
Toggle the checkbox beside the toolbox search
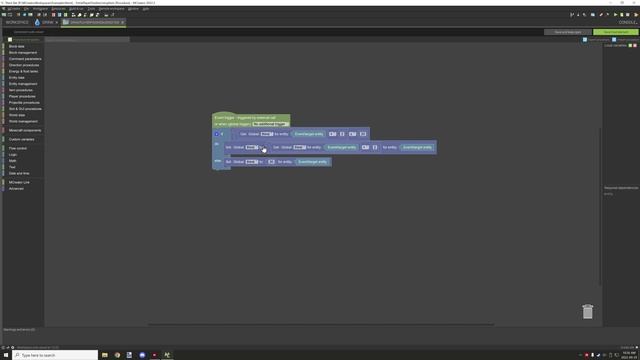[10, 40]
